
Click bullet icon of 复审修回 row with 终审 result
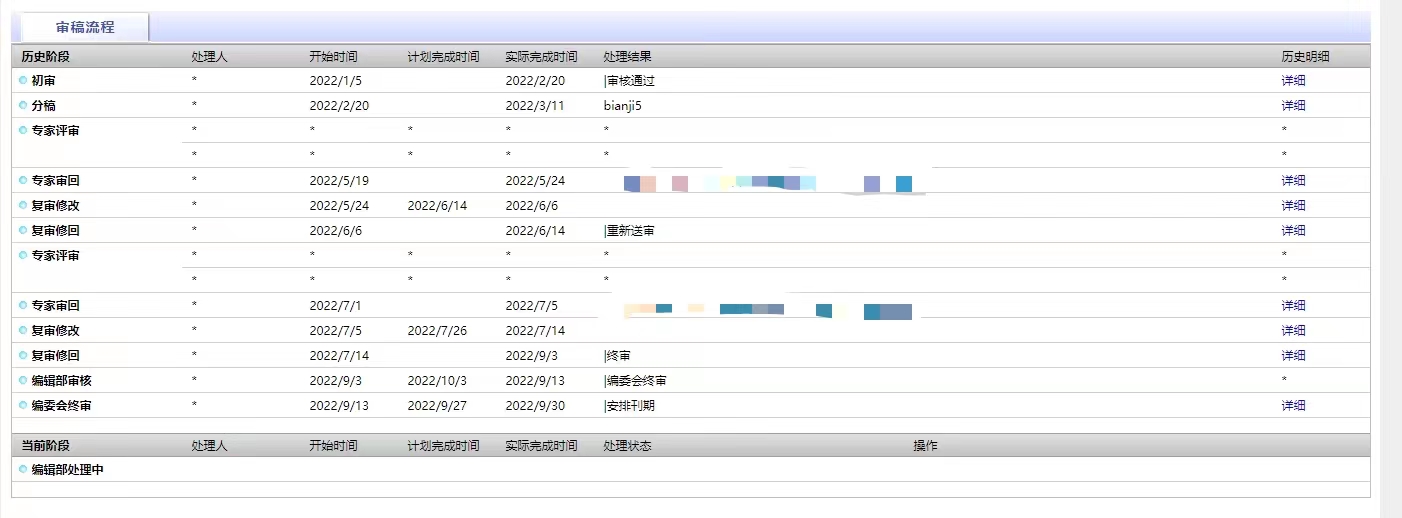(x=23, y=355)
